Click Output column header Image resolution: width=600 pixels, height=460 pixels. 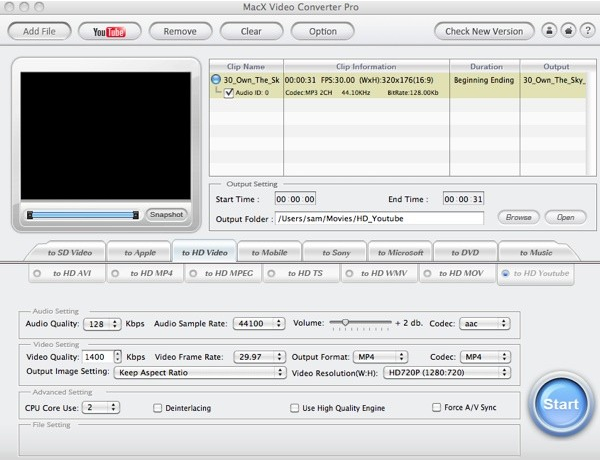[556, 67]
